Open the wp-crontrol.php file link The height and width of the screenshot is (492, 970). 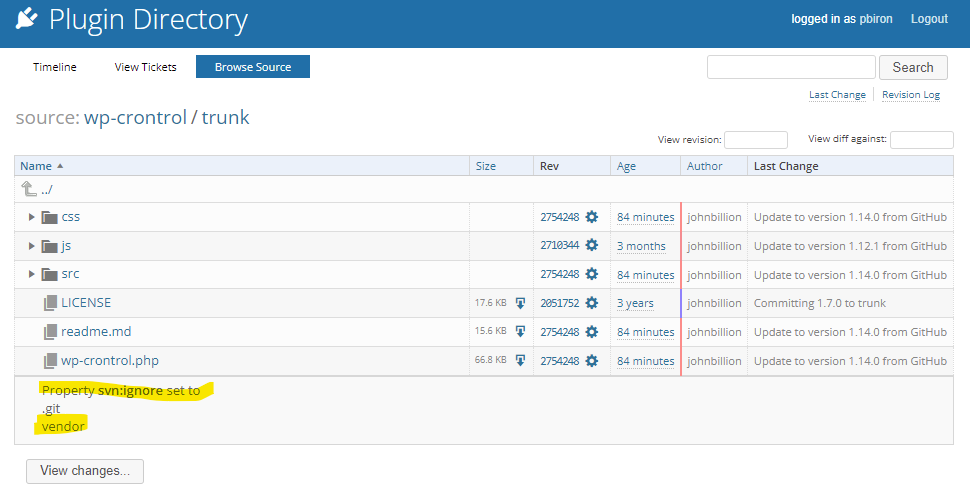[x=110, y=361]
